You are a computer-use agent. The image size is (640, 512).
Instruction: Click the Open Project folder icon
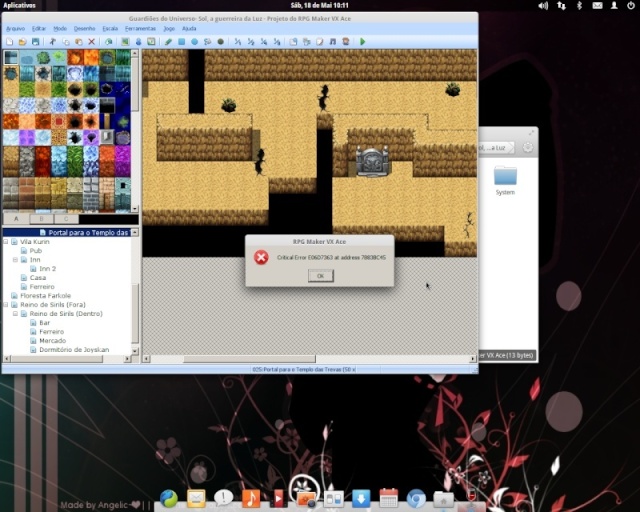(22, 42)
